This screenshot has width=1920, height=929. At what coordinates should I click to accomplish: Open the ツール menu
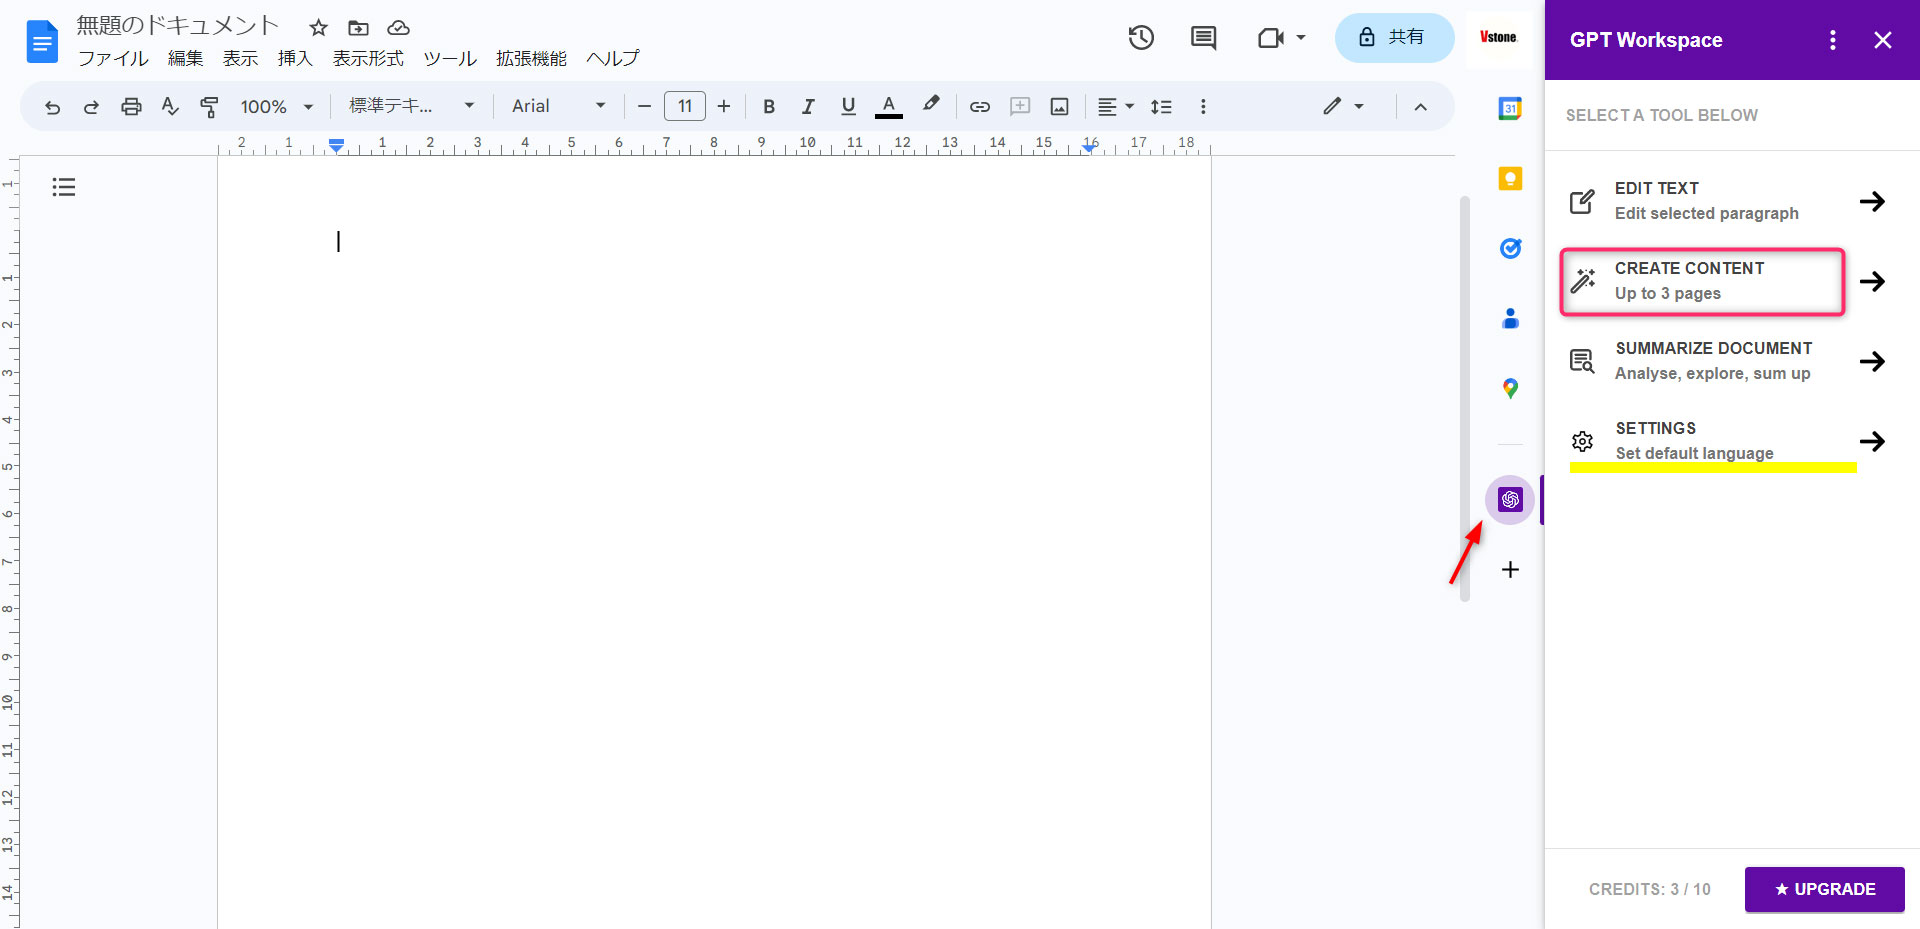pyautogui.click(x=449, y=58)
